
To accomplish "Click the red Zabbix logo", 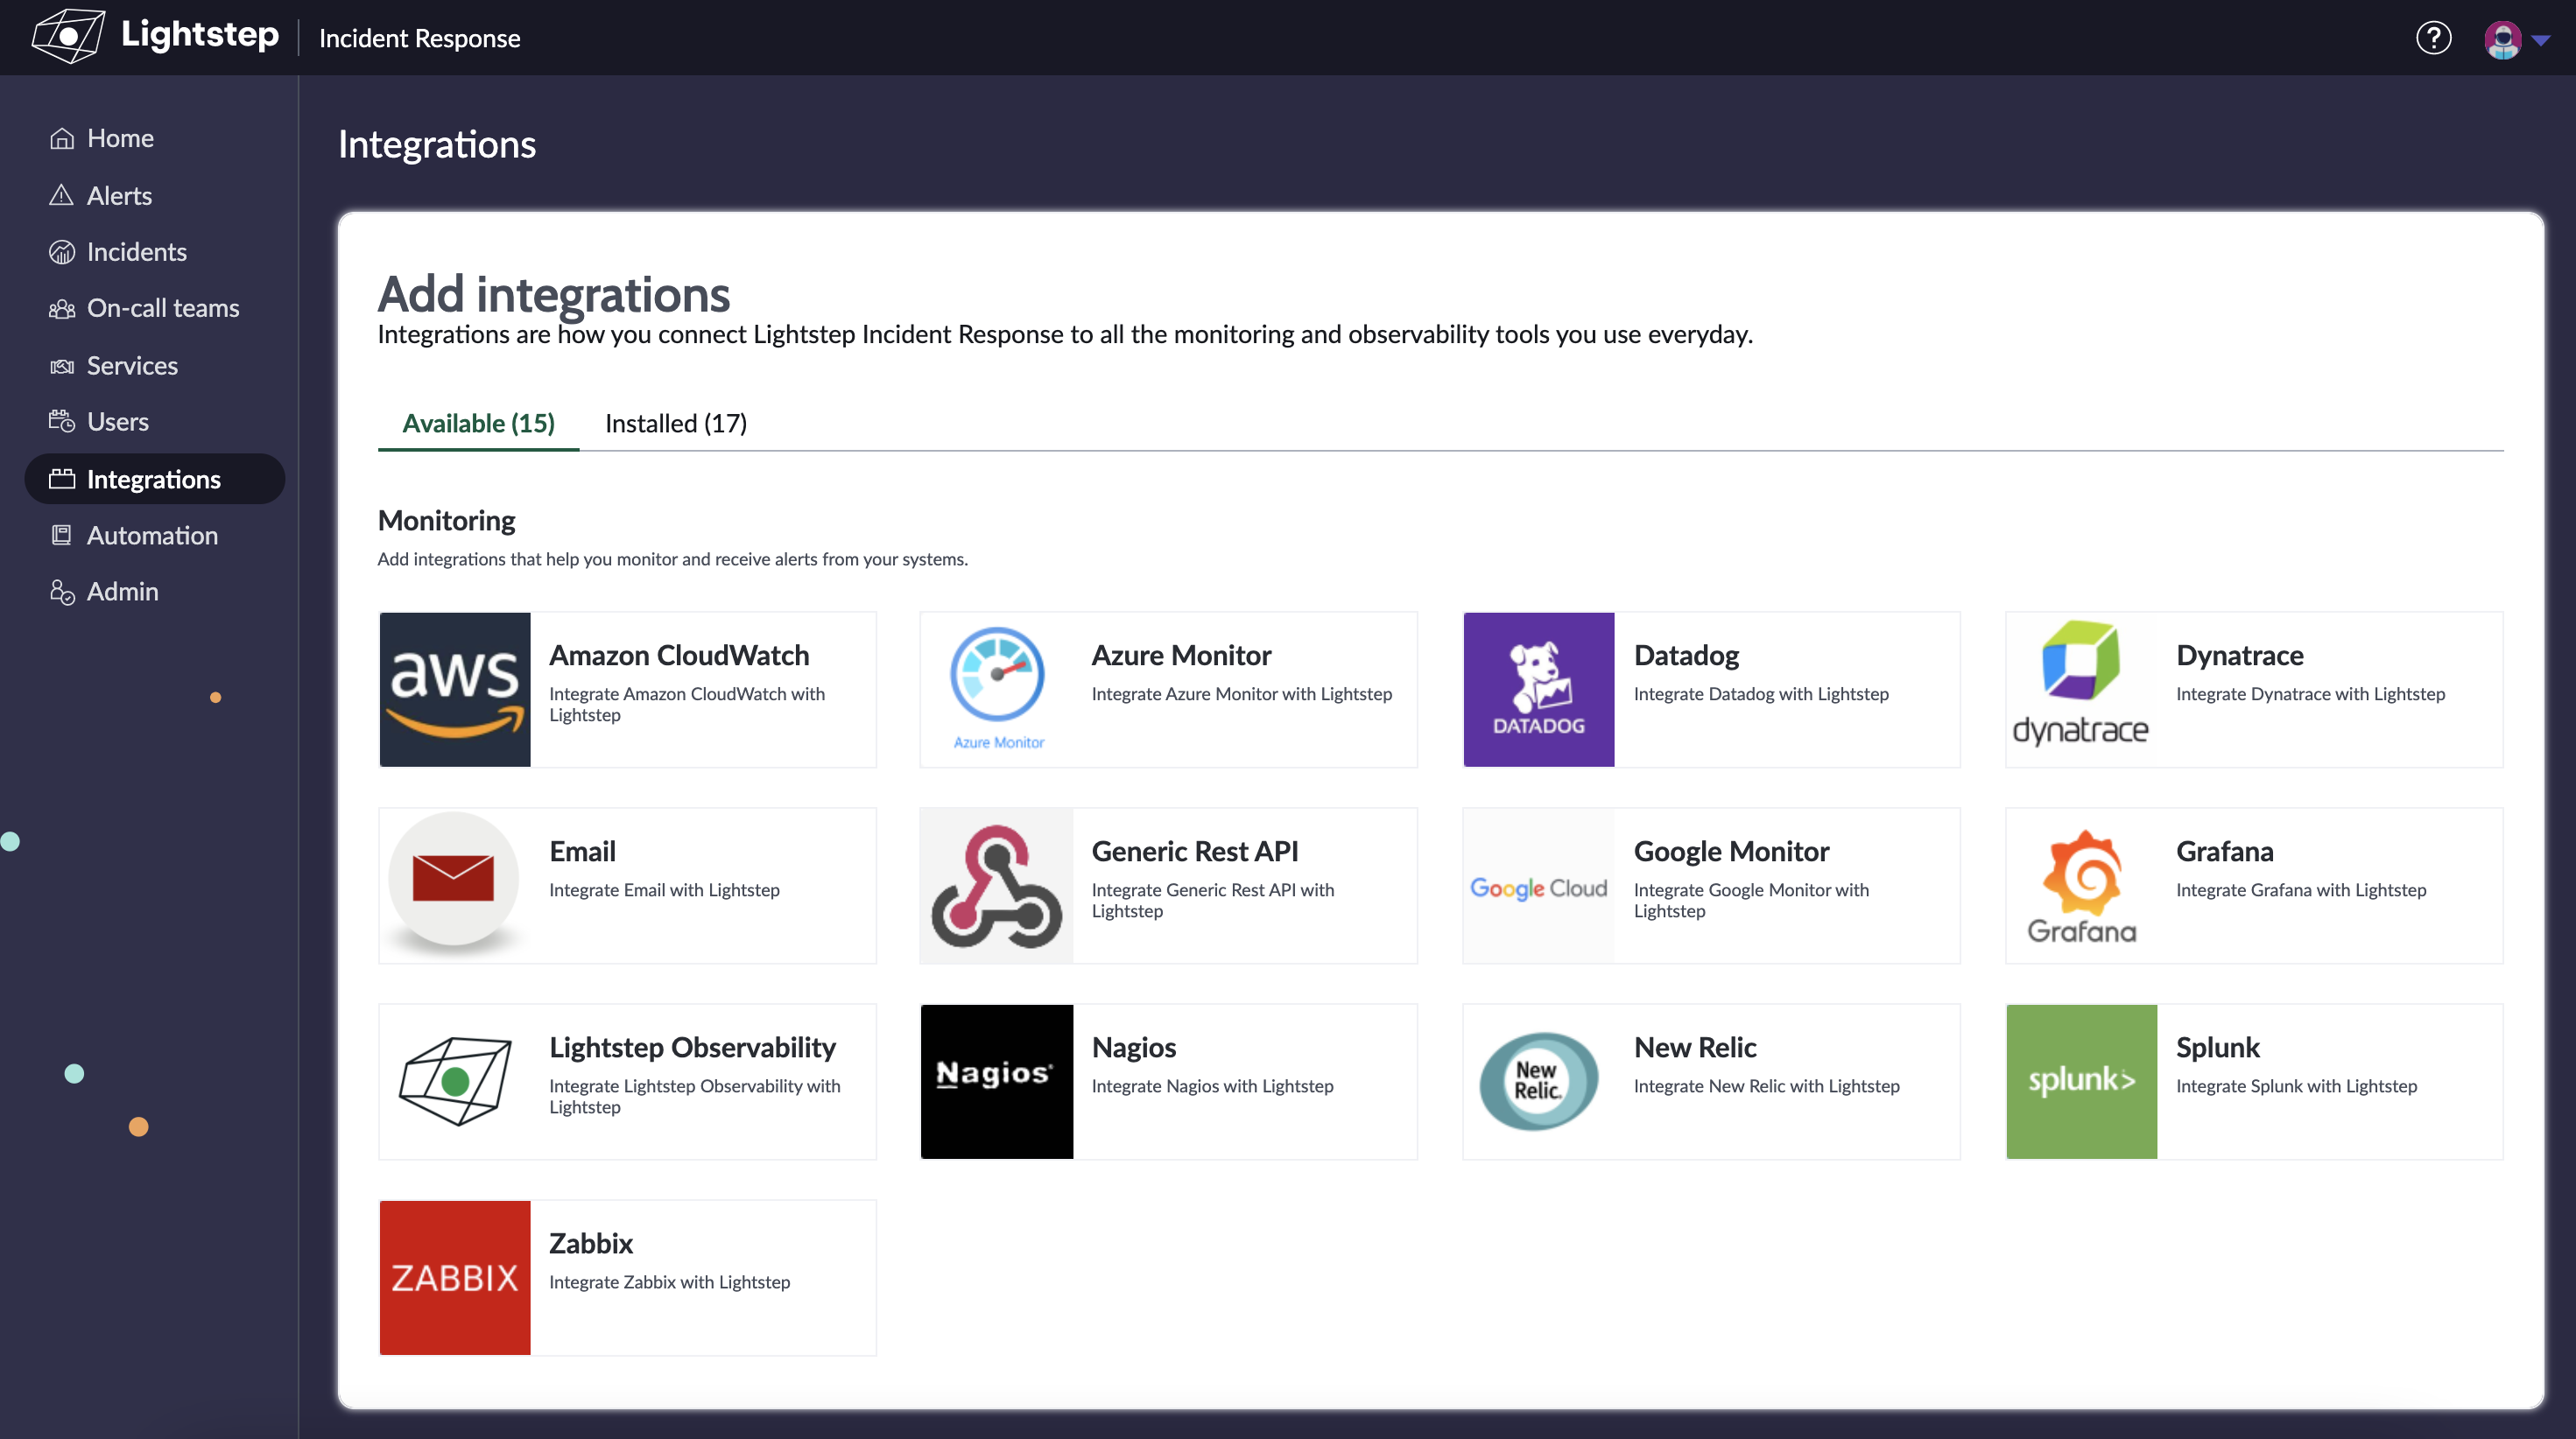I will click(x=455, y=1278).
